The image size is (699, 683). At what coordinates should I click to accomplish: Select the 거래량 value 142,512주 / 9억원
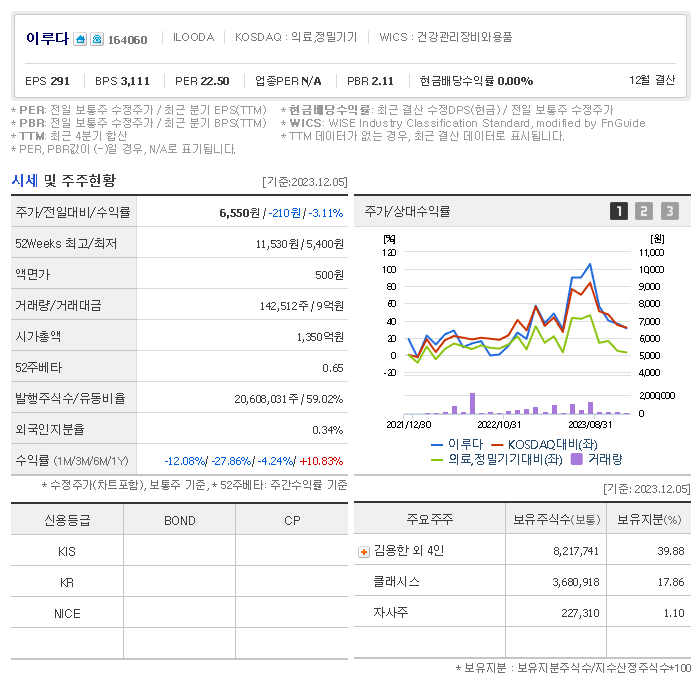[x=302, y=306]
